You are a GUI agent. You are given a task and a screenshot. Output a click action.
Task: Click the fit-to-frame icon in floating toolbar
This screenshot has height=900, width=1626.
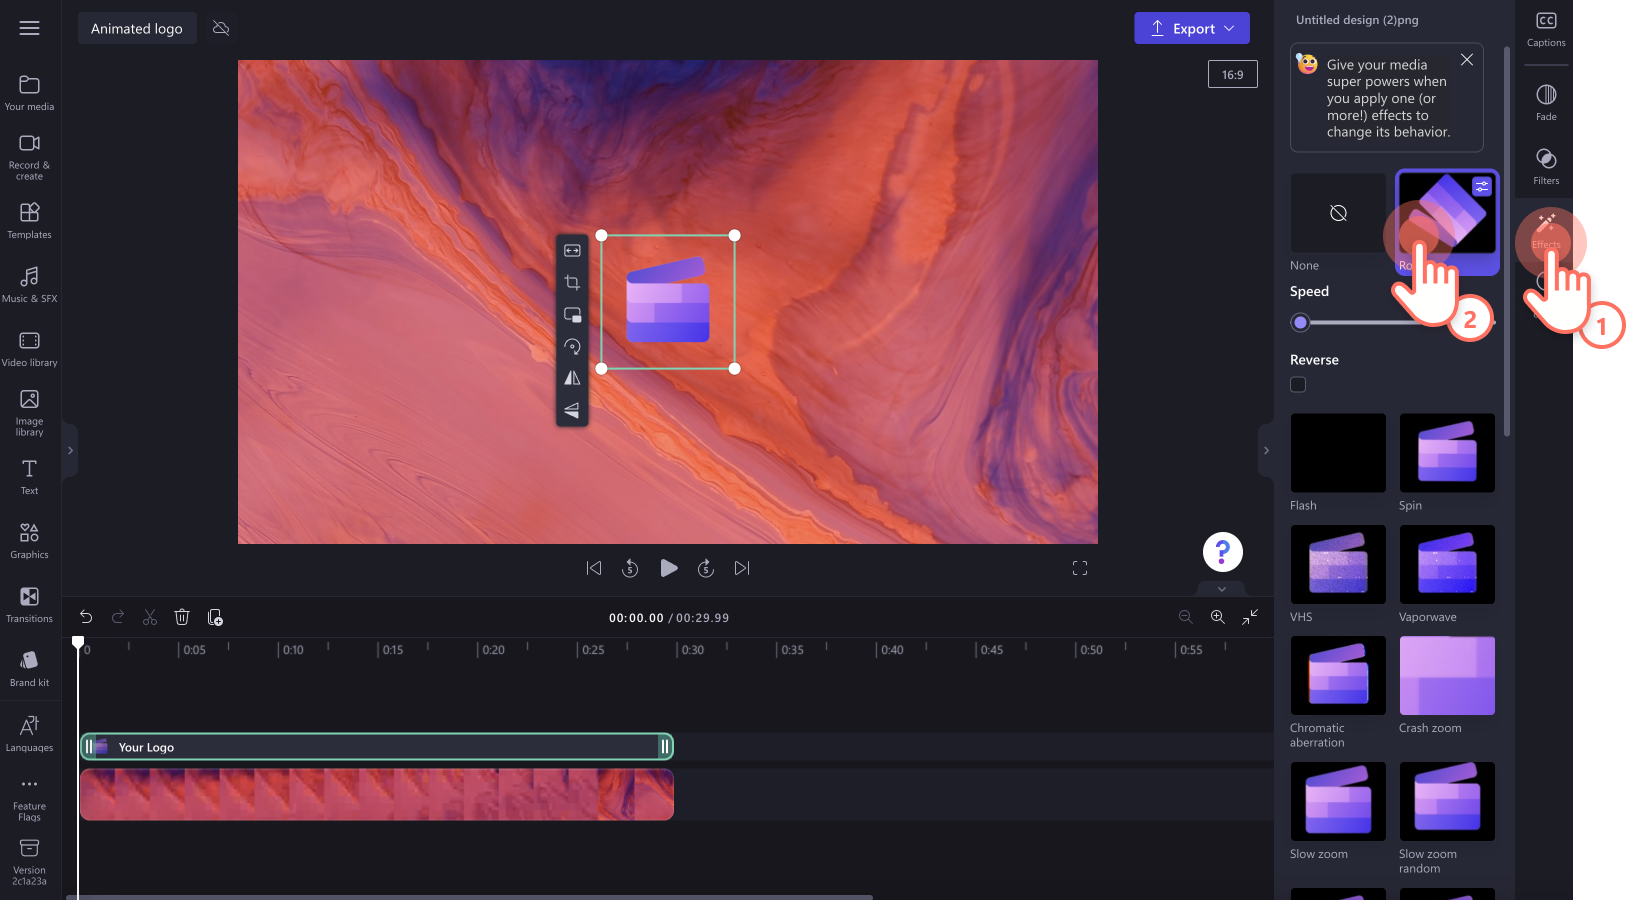pos(572,251)
